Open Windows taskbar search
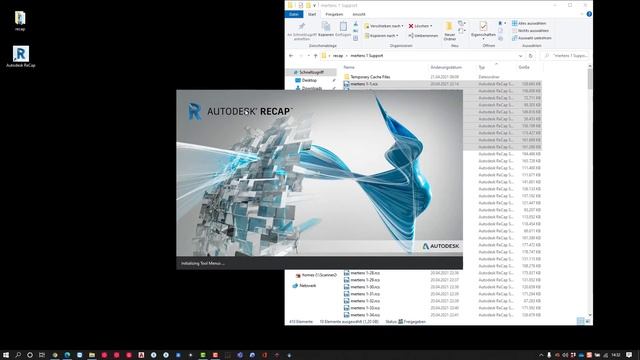Screen dimensions: 640x360 pos(18,355)
